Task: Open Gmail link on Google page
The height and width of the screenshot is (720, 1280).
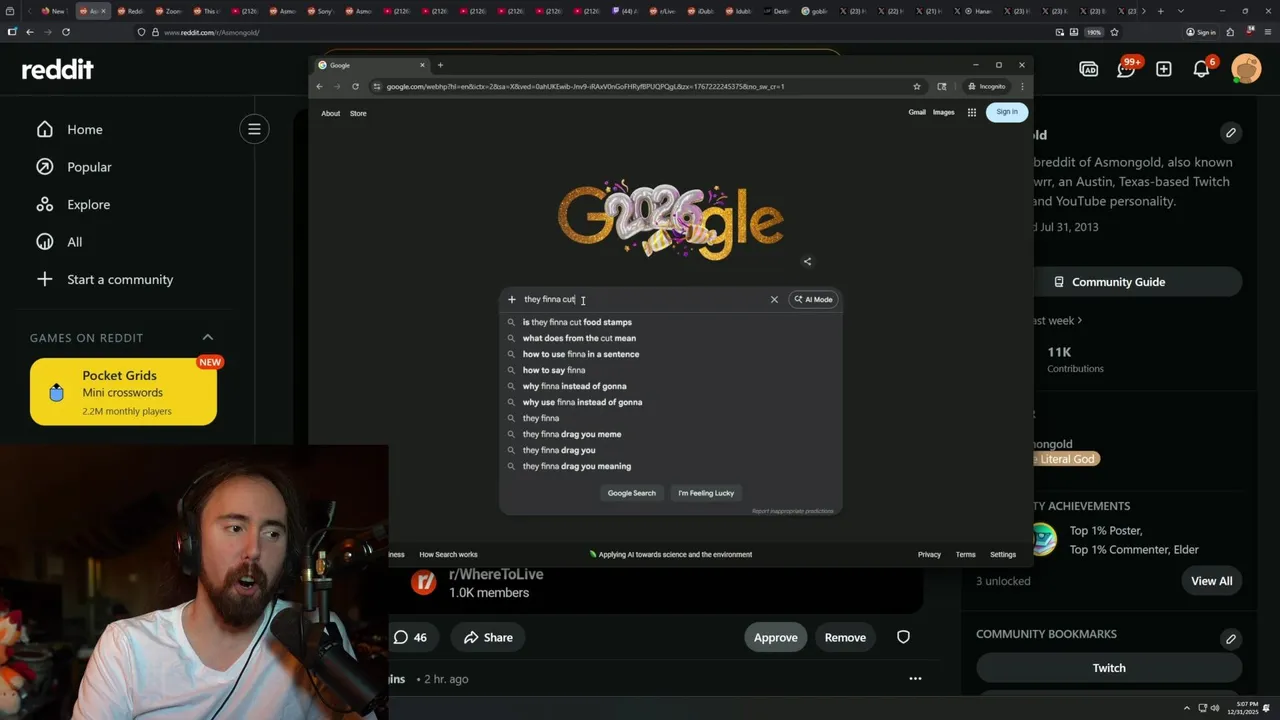Action: [917, 112]
